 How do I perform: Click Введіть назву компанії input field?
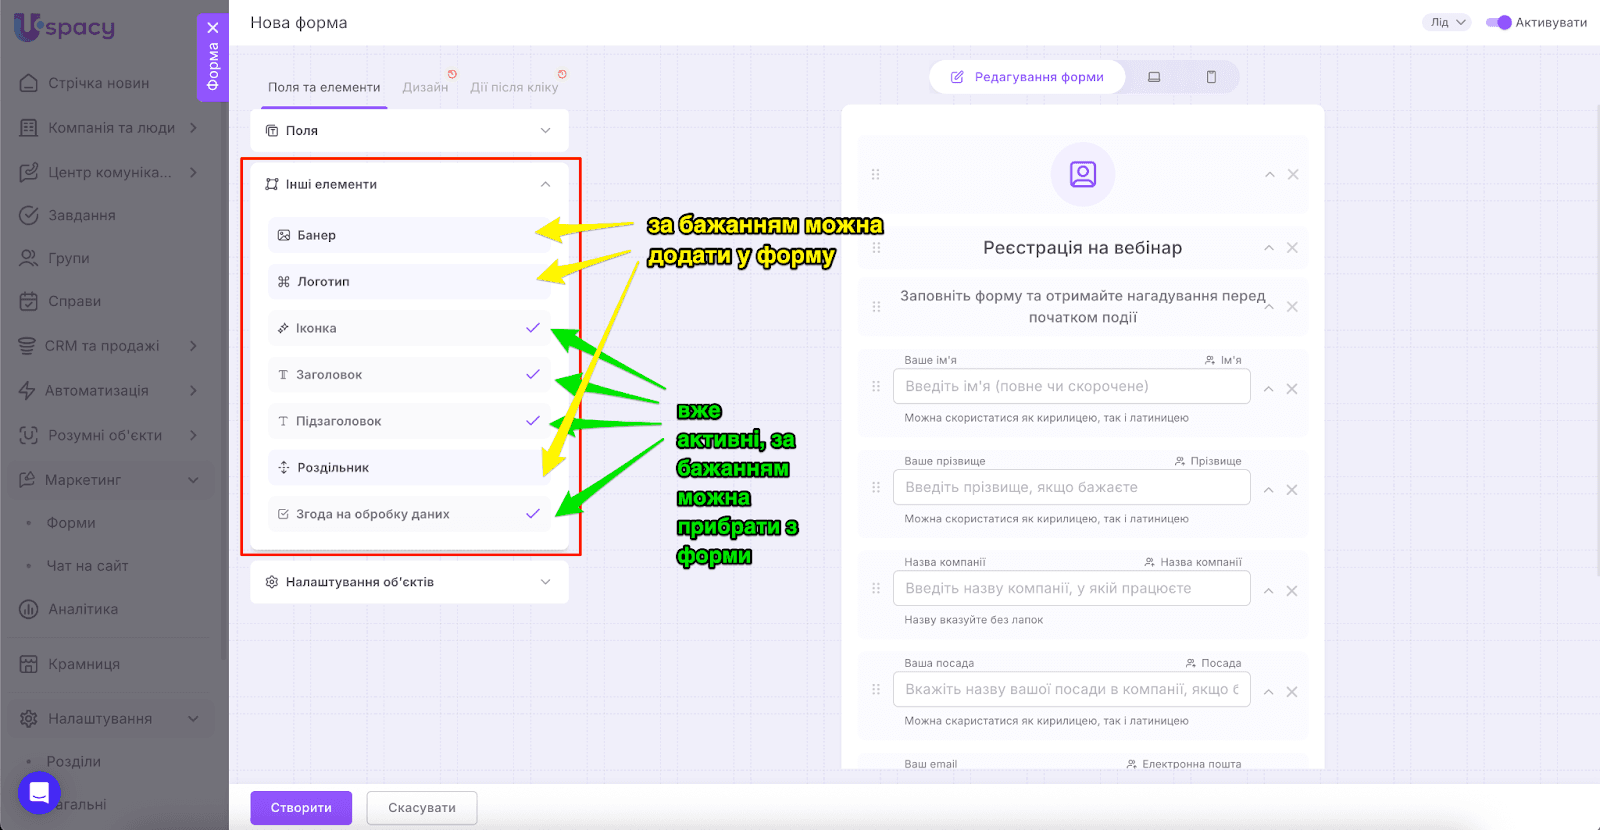1071,588
